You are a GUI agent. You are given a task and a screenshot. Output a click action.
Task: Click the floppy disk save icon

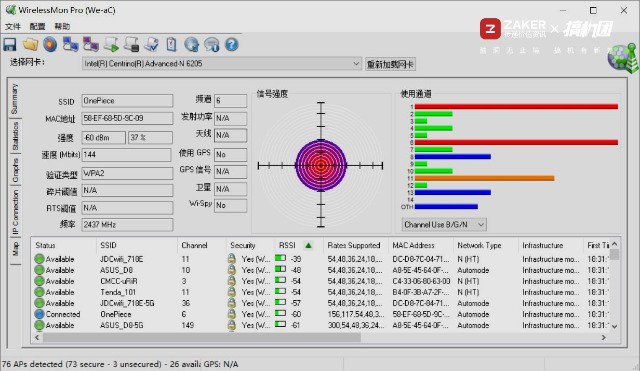[x=10, y=44]
